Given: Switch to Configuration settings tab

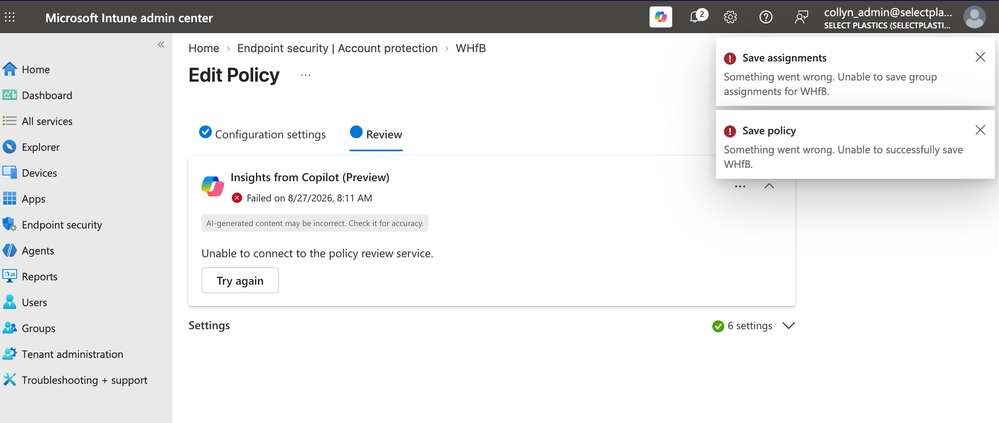Looking at the screenshot, I should pos(262,134).
